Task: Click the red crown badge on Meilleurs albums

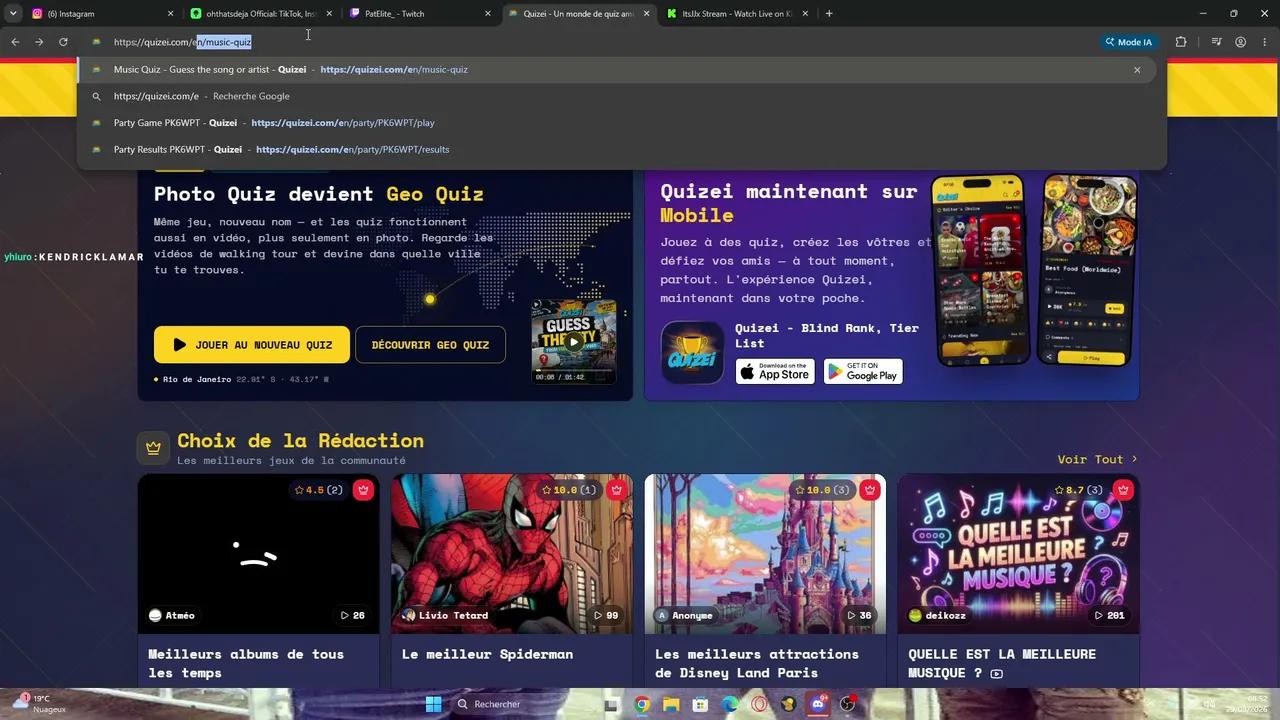Action: tap(363, 490)
